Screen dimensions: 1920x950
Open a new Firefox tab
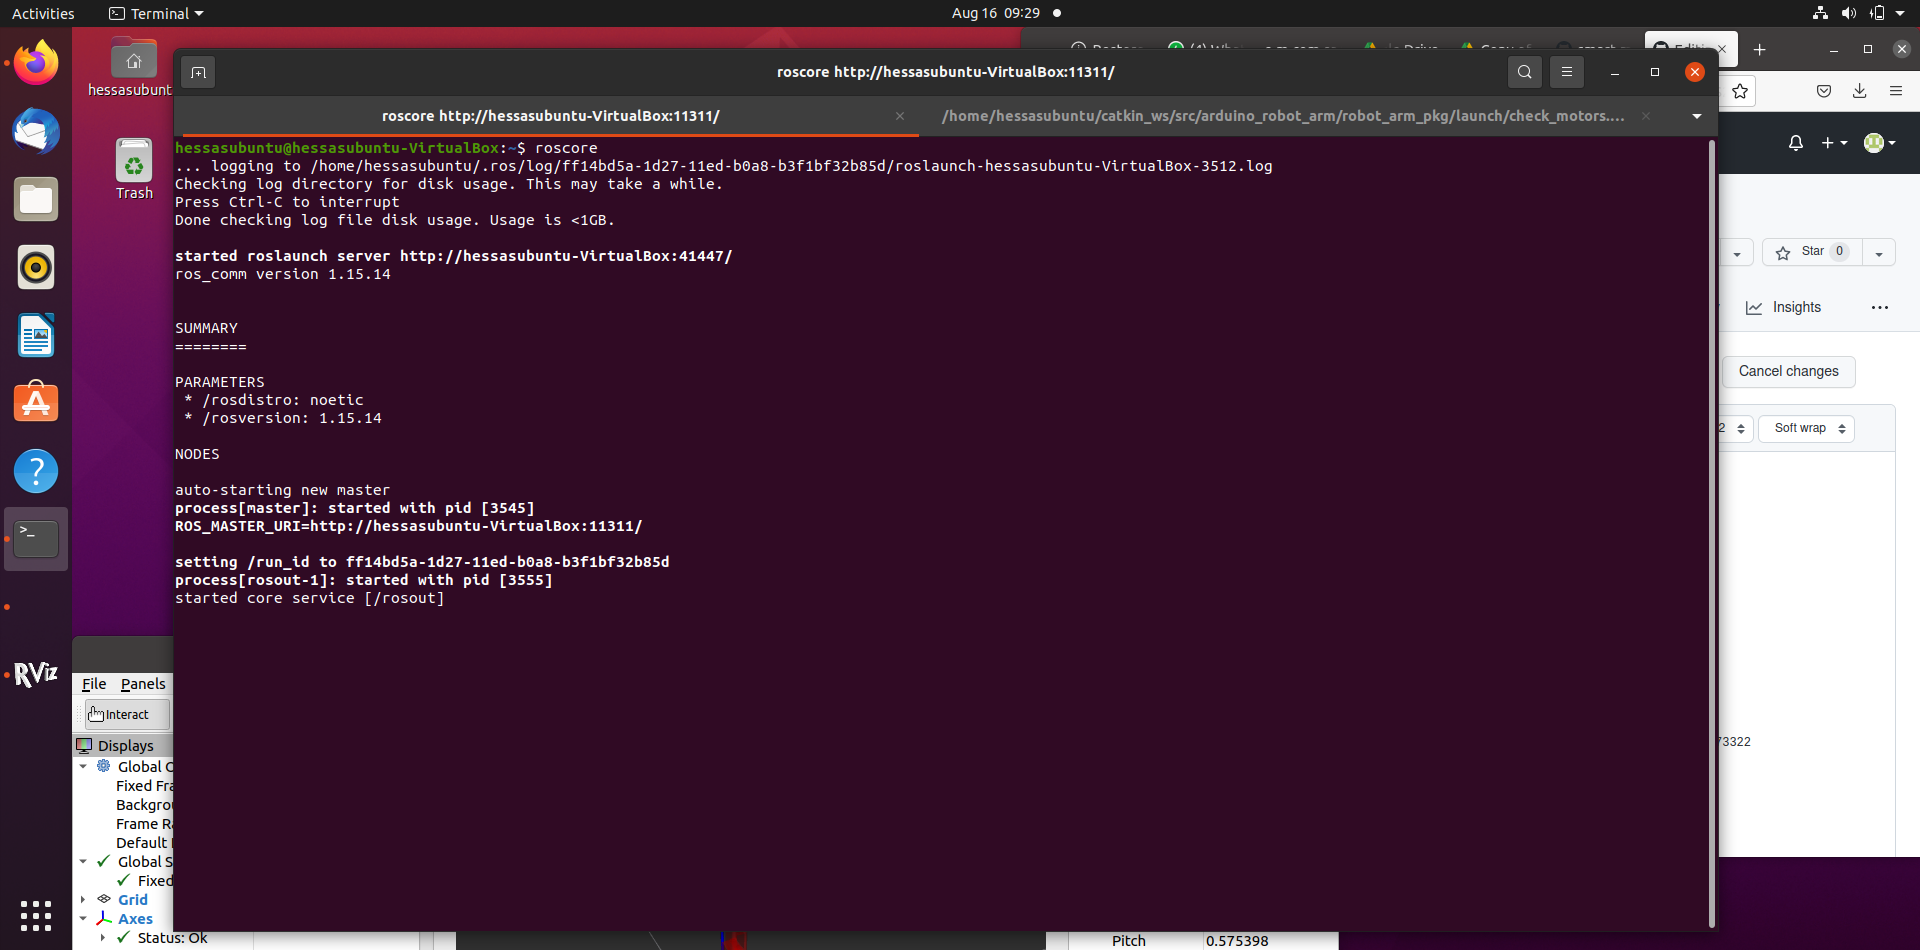pyautogui.click(x=1760, y=49)
